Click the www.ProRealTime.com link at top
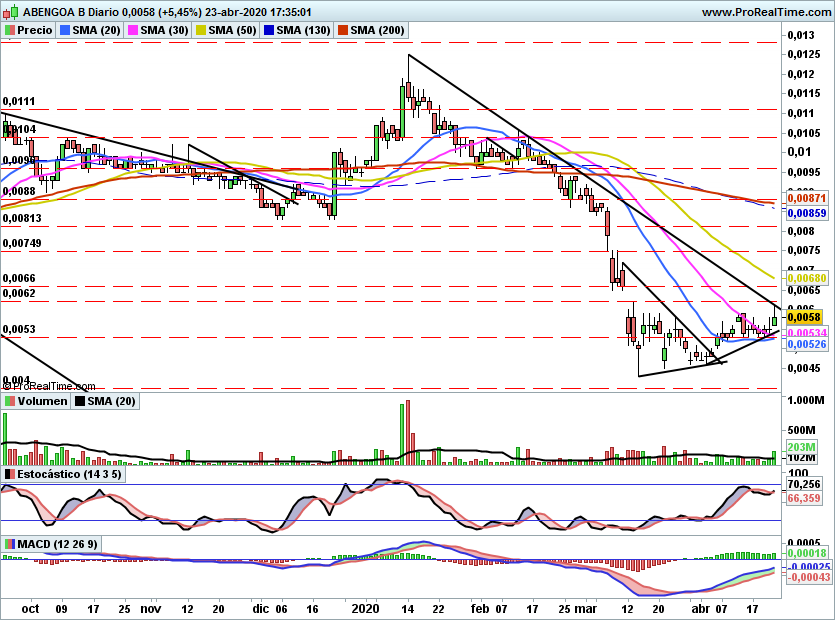The width and height of the screenshot is (835, 620). pos(766,12)
